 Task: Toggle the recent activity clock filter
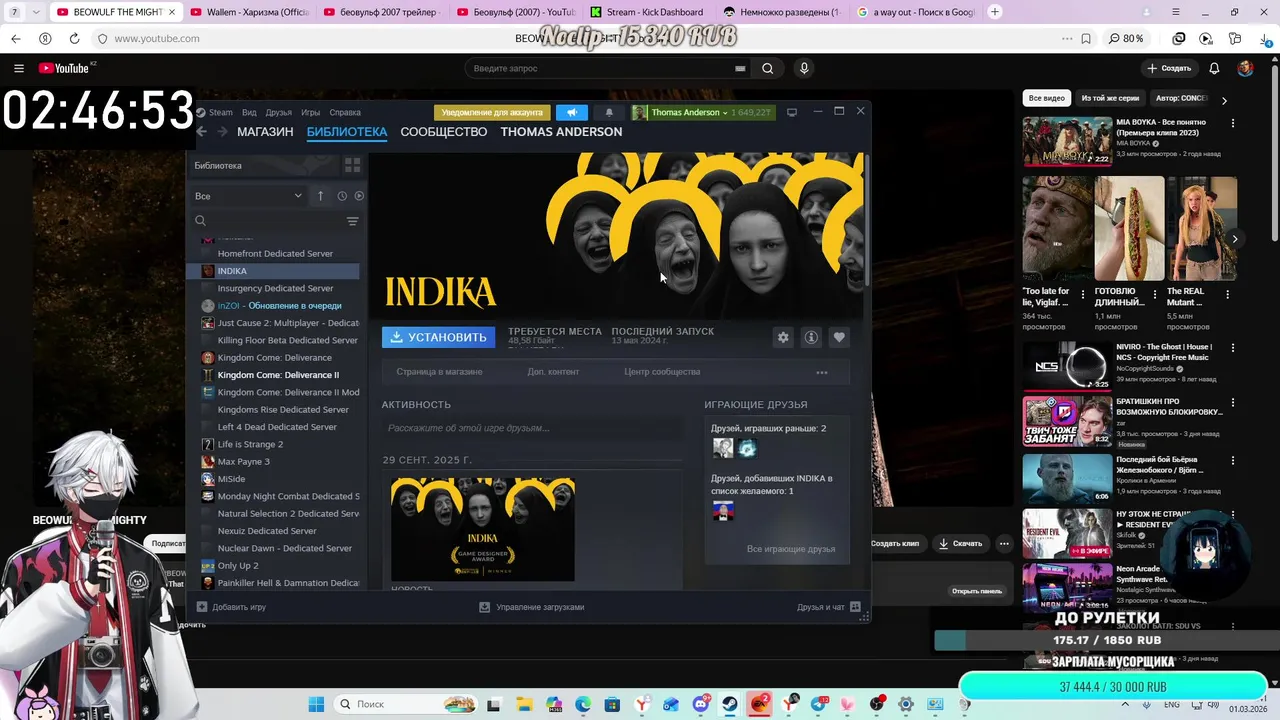tap(342, 196)
